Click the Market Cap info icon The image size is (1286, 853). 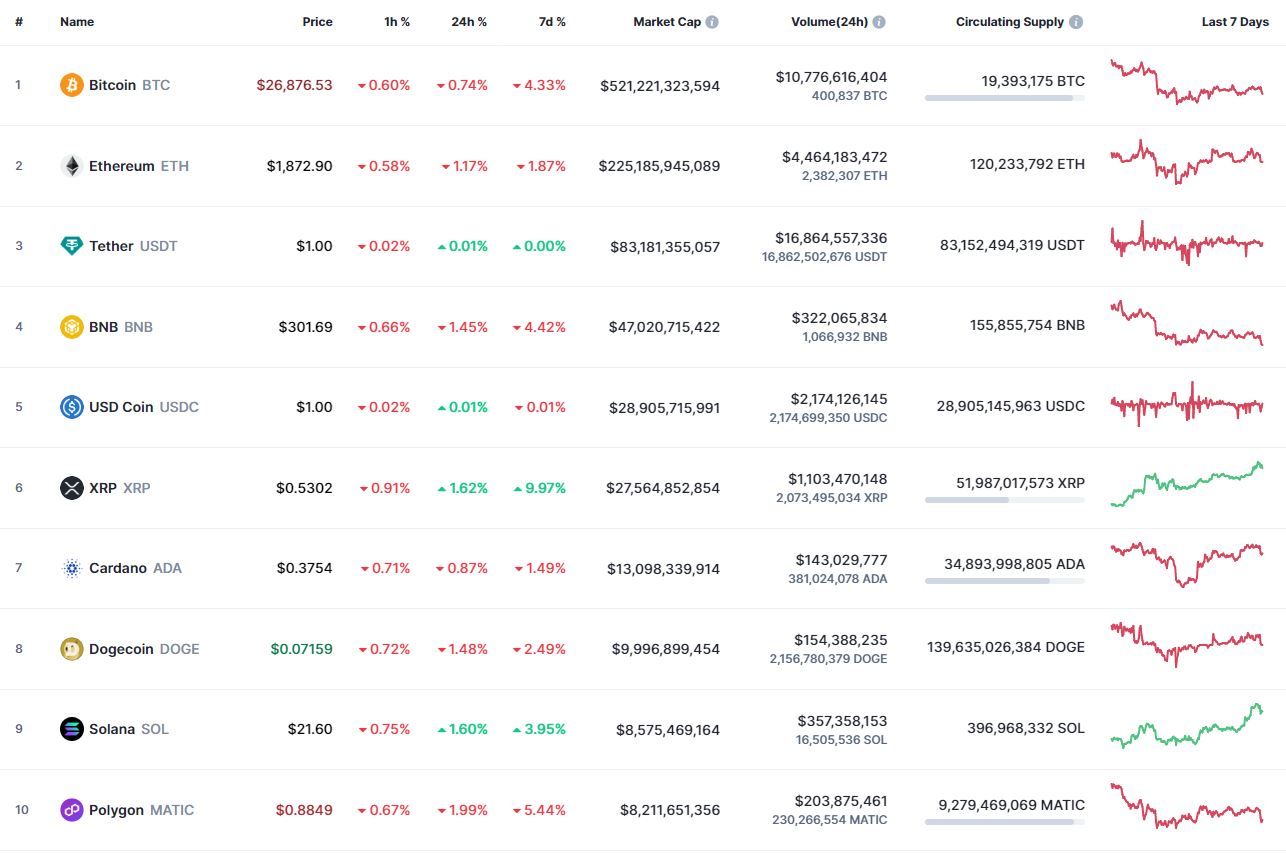712,22
